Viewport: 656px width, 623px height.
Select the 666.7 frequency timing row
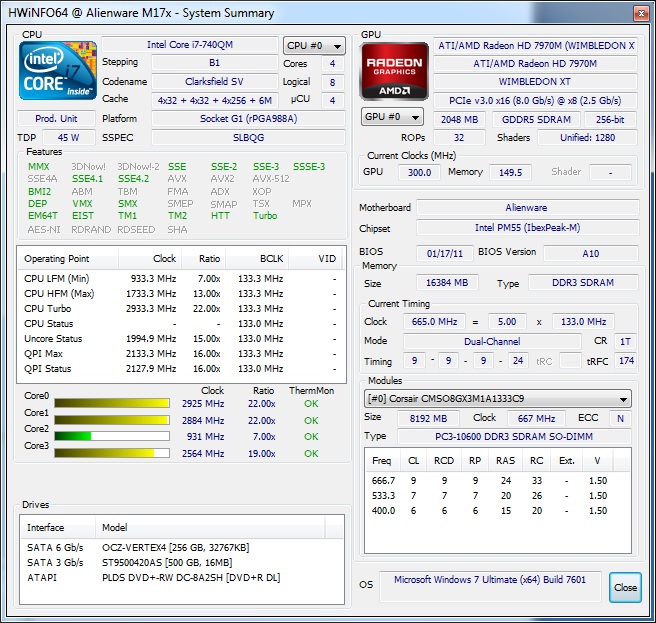(497, 481)
